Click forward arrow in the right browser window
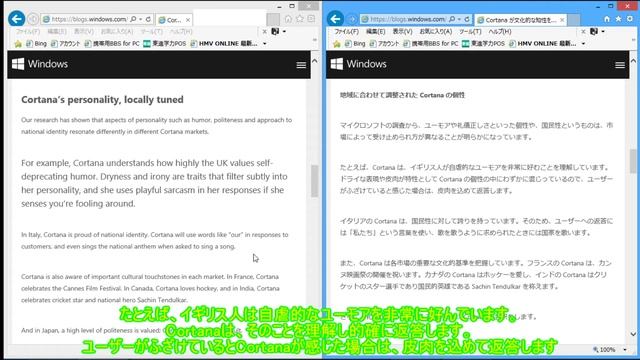This screenshot has width=640, height=360. pos(352,19)
